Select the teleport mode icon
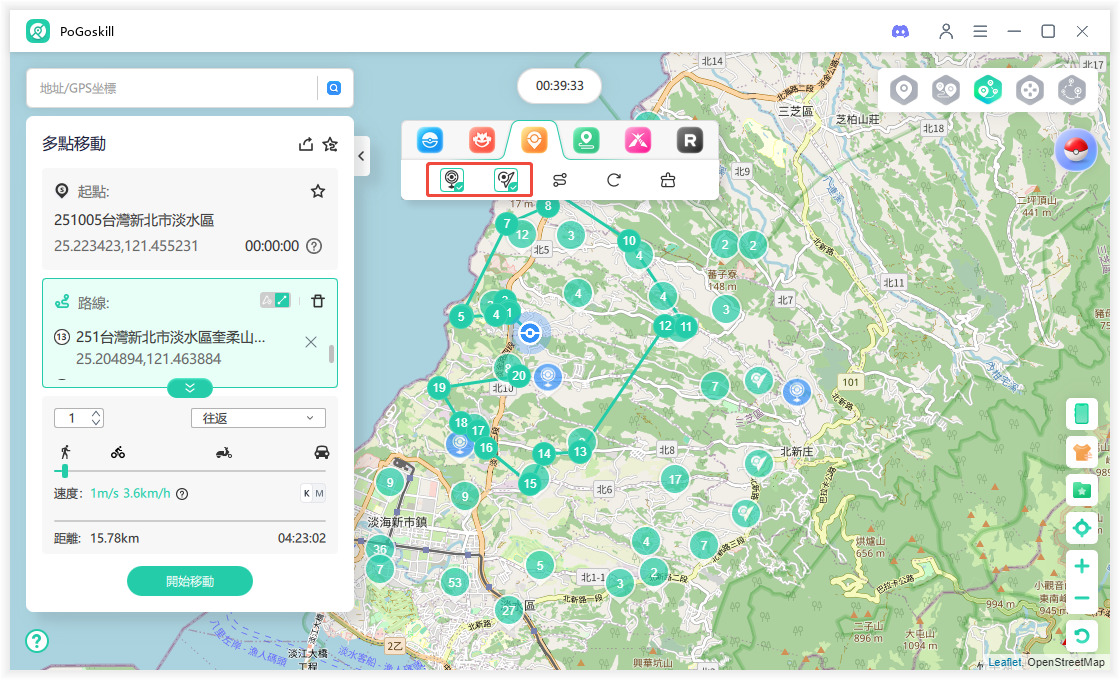 coord(904,90)
